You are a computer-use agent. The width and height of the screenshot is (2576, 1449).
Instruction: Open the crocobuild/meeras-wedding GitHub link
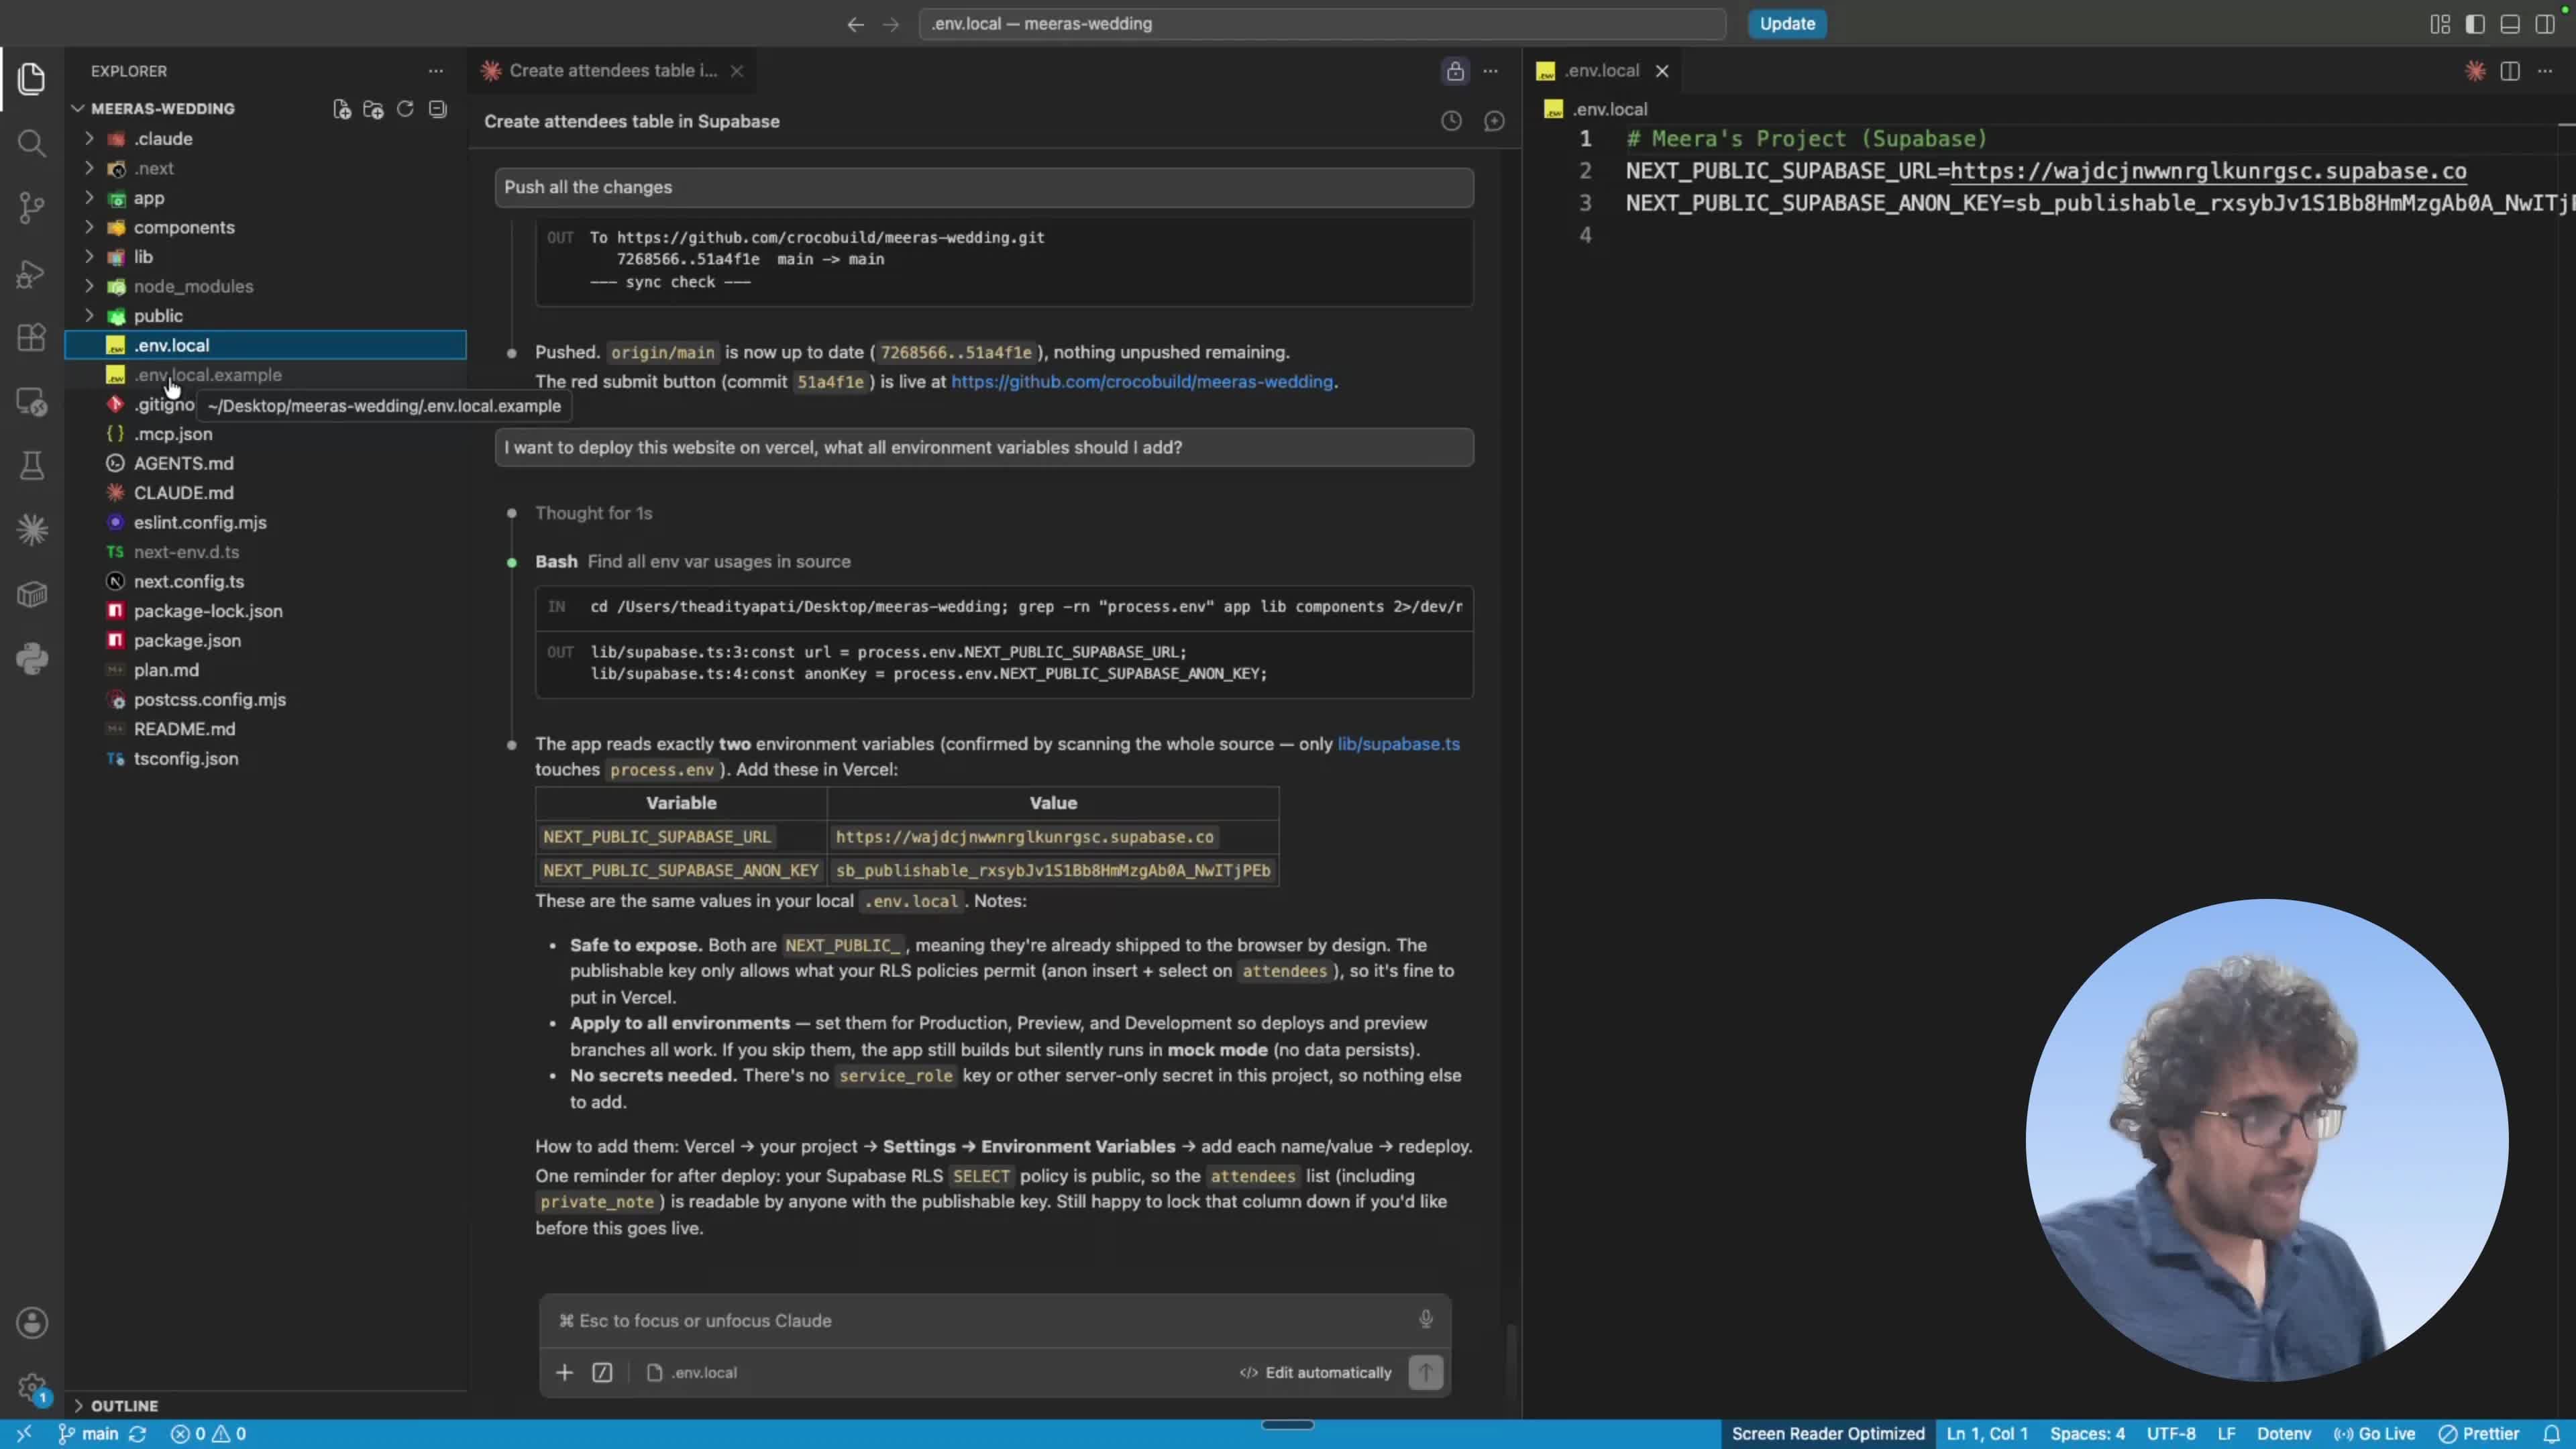1141,382
